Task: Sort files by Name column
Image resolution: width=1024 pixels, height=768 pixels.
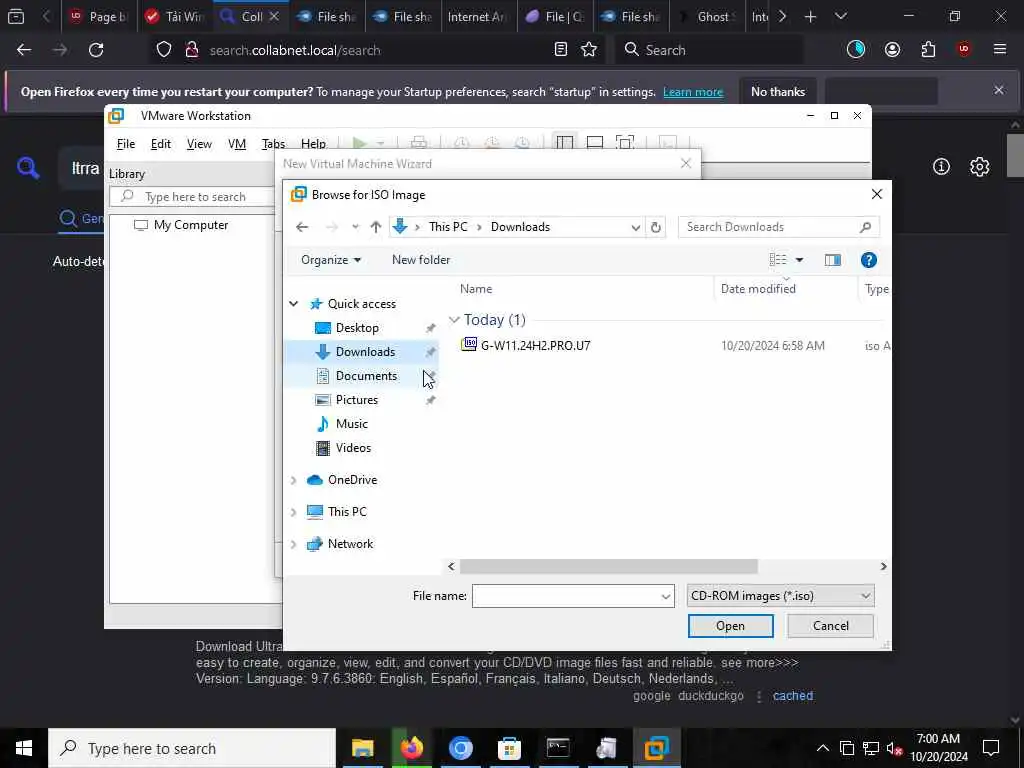Action: (476, 289)
